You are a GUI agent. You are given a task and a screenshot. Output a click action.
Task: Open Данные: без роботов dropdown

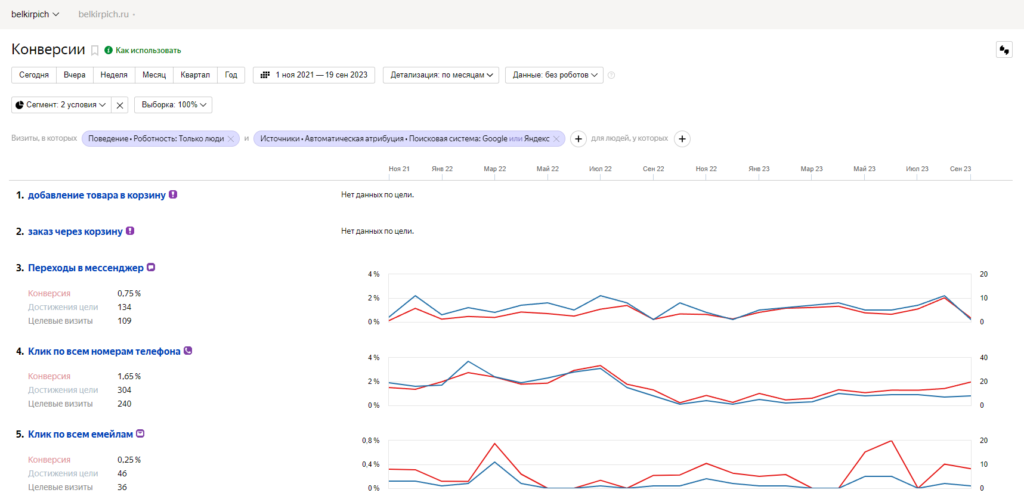(x=554, y=75)
